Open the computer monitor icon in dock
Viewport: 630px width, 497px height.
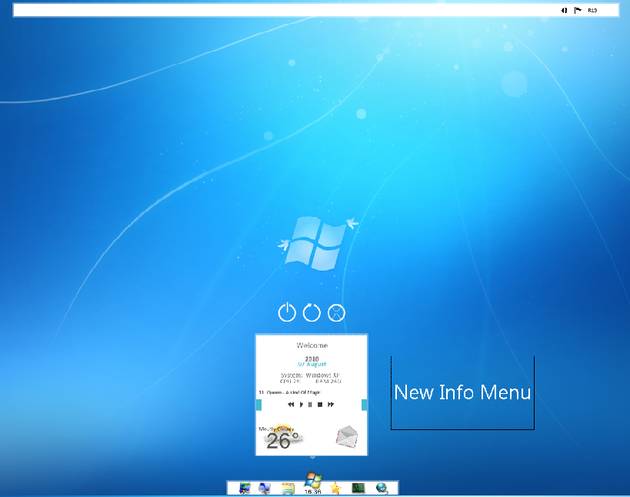(x=265, y=488)
